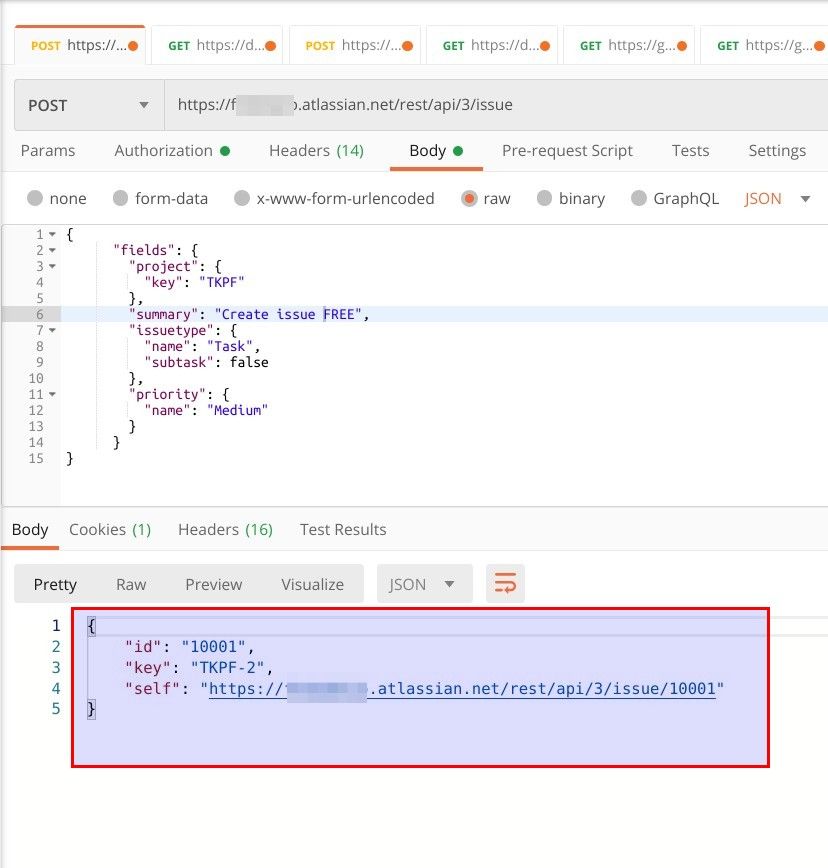Image resolution: width=828 pixels, height=868 pixels.
Task: Click the request URL input field
Action: pyautogui.click(x=496, y=105)
